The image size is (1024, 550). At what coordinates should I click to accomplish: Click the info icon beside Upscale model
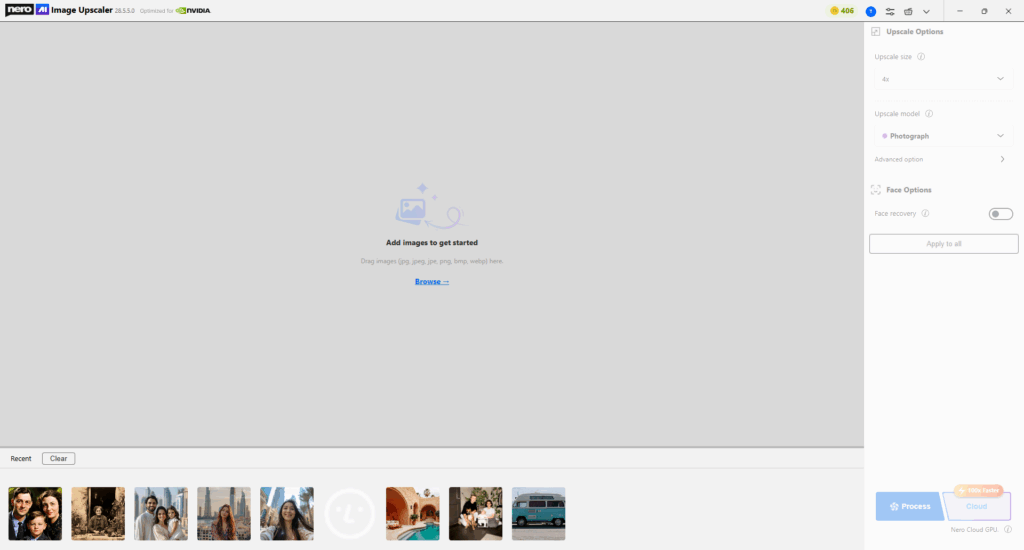[x=929, y=114]
